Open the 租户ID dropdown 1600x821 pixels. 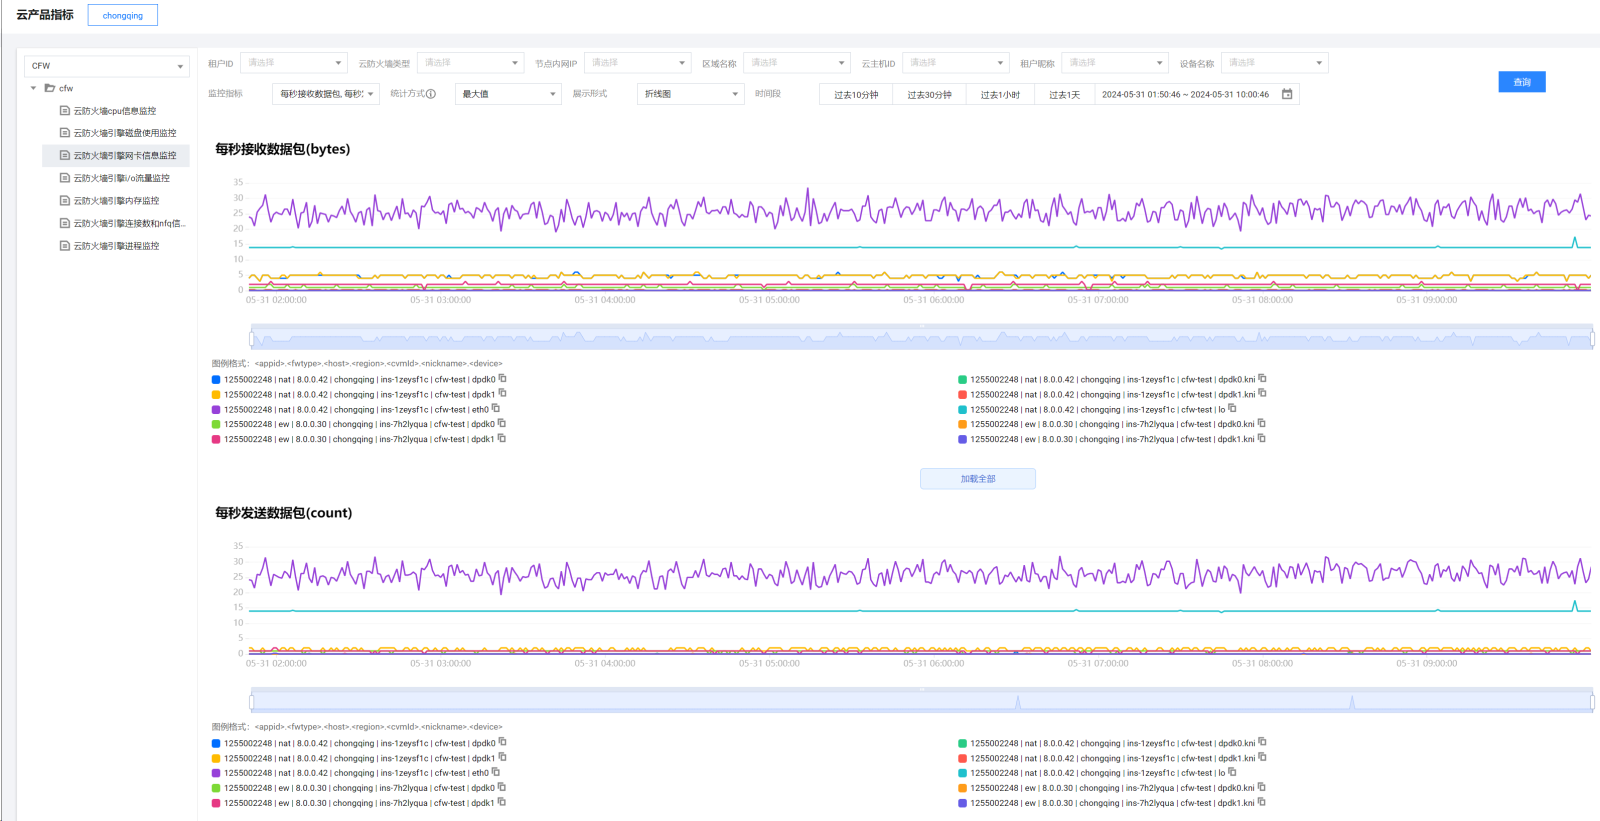point(293,63)
